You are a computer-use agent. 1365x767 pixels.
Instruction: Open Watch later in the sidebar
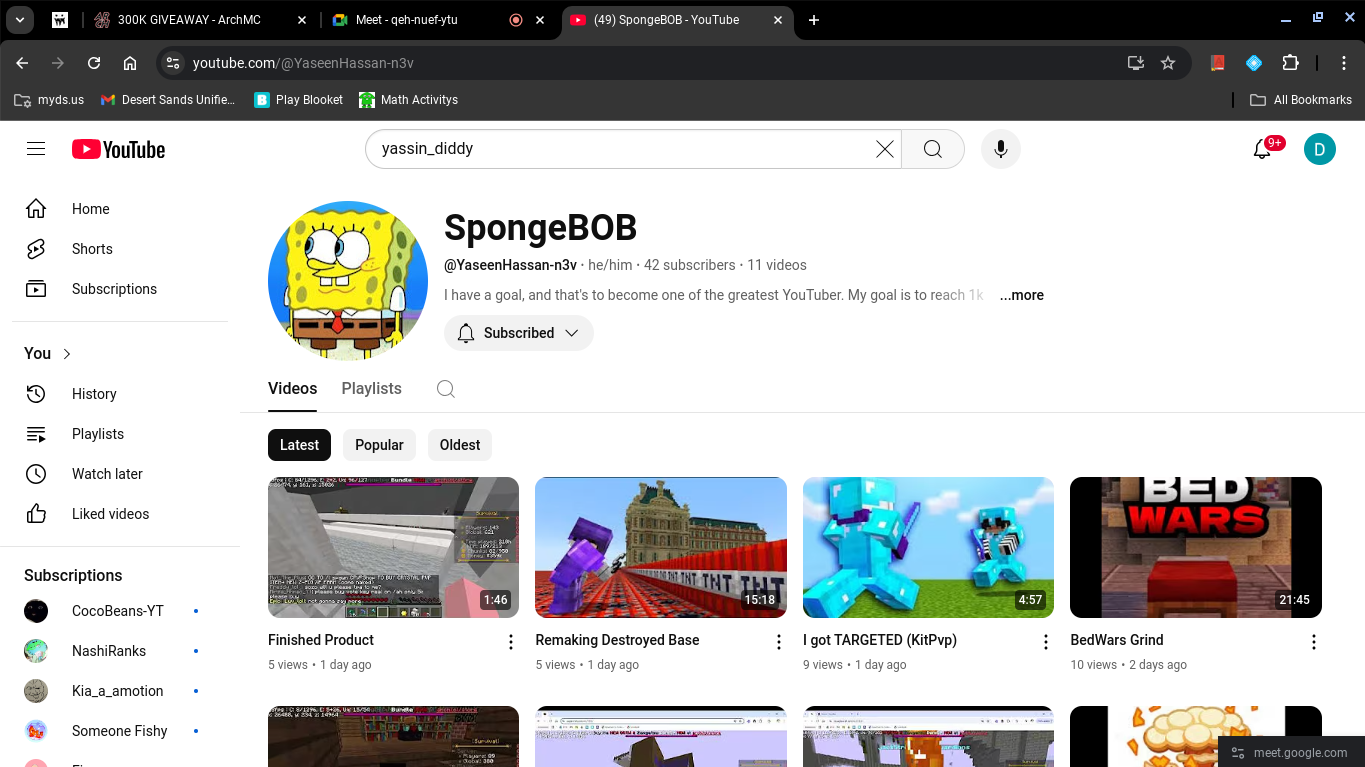(x=120, y=474)
